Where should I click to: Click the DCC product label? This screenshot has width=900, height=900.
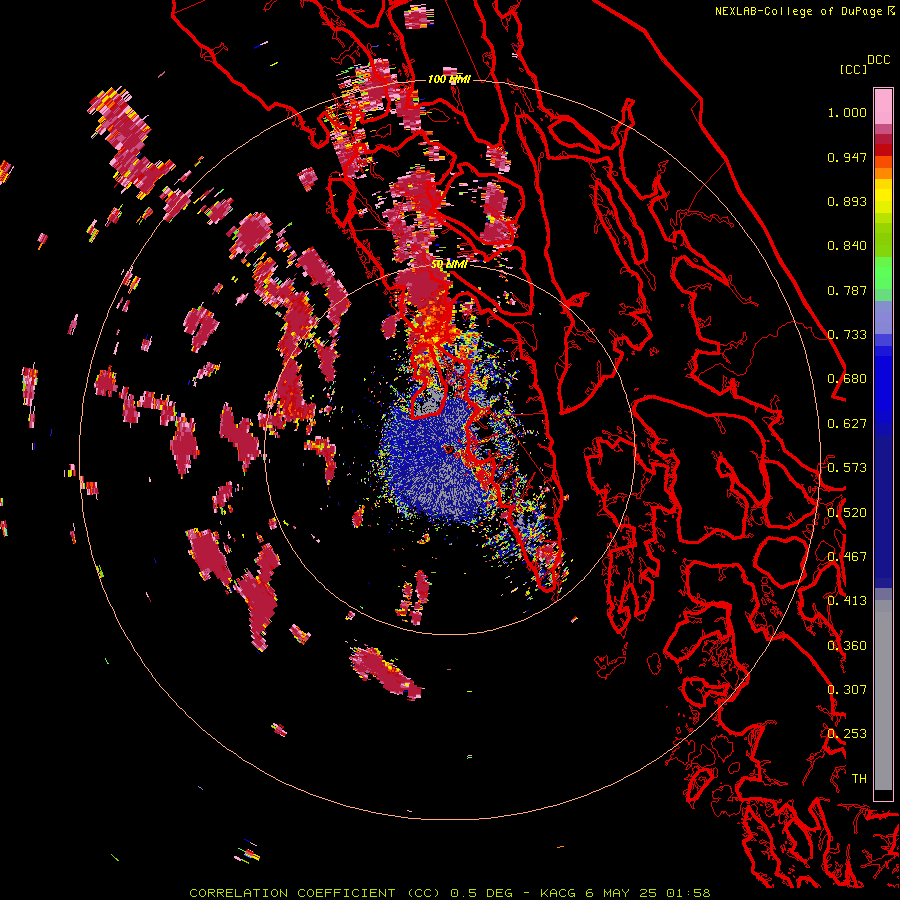(878, 60)
